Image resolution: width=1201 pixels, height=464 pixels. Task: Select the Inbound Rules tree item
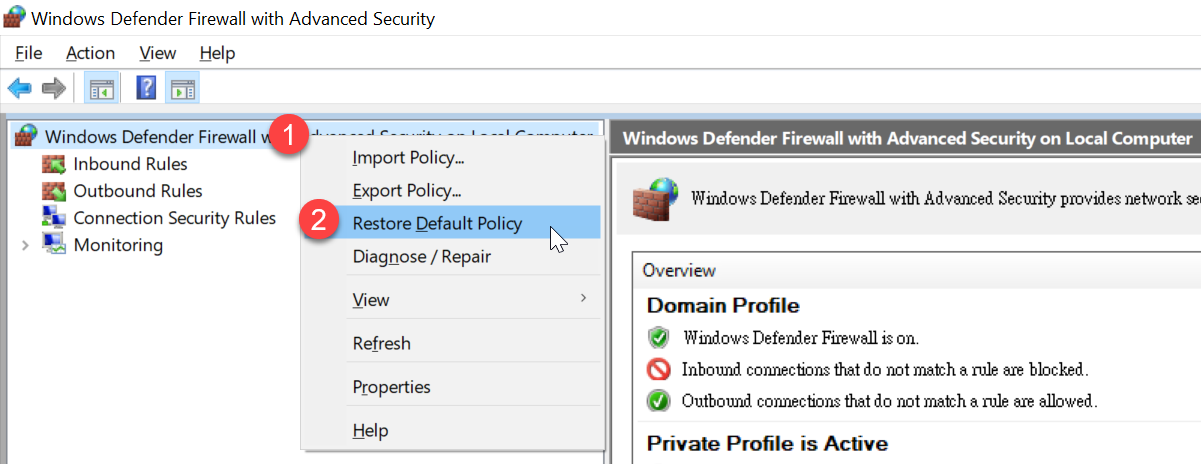(130, 164)
